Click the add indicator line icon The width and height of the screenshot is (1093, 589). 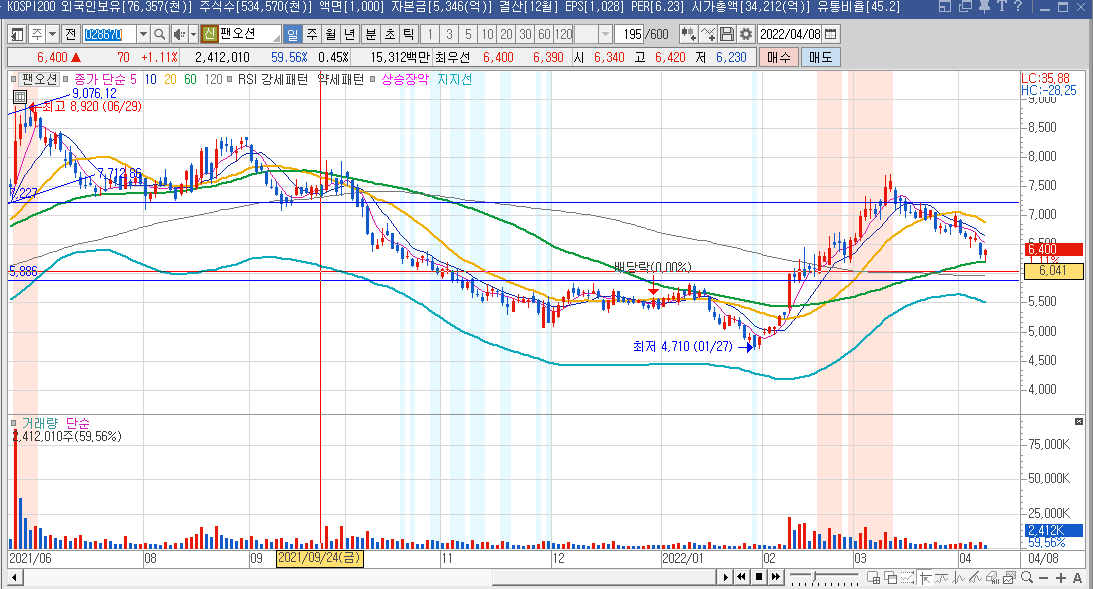tap(708, 34)
